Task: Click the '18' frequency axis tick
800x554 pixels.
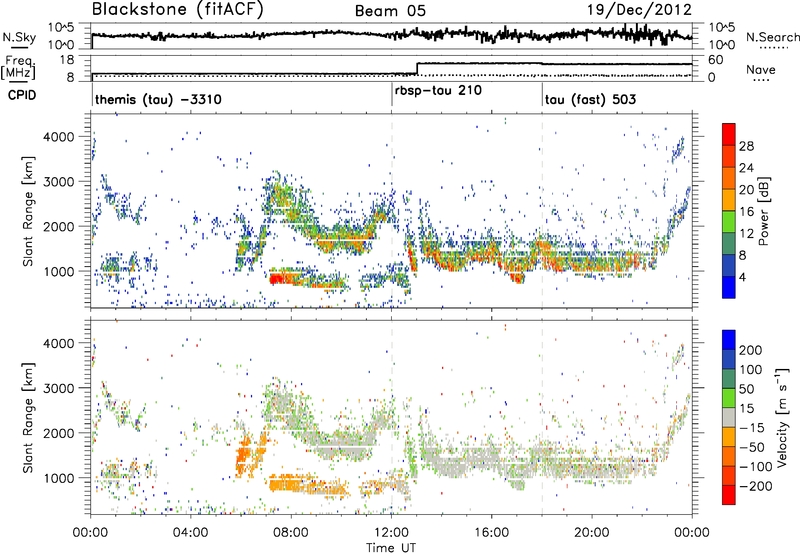Action: 67,60
